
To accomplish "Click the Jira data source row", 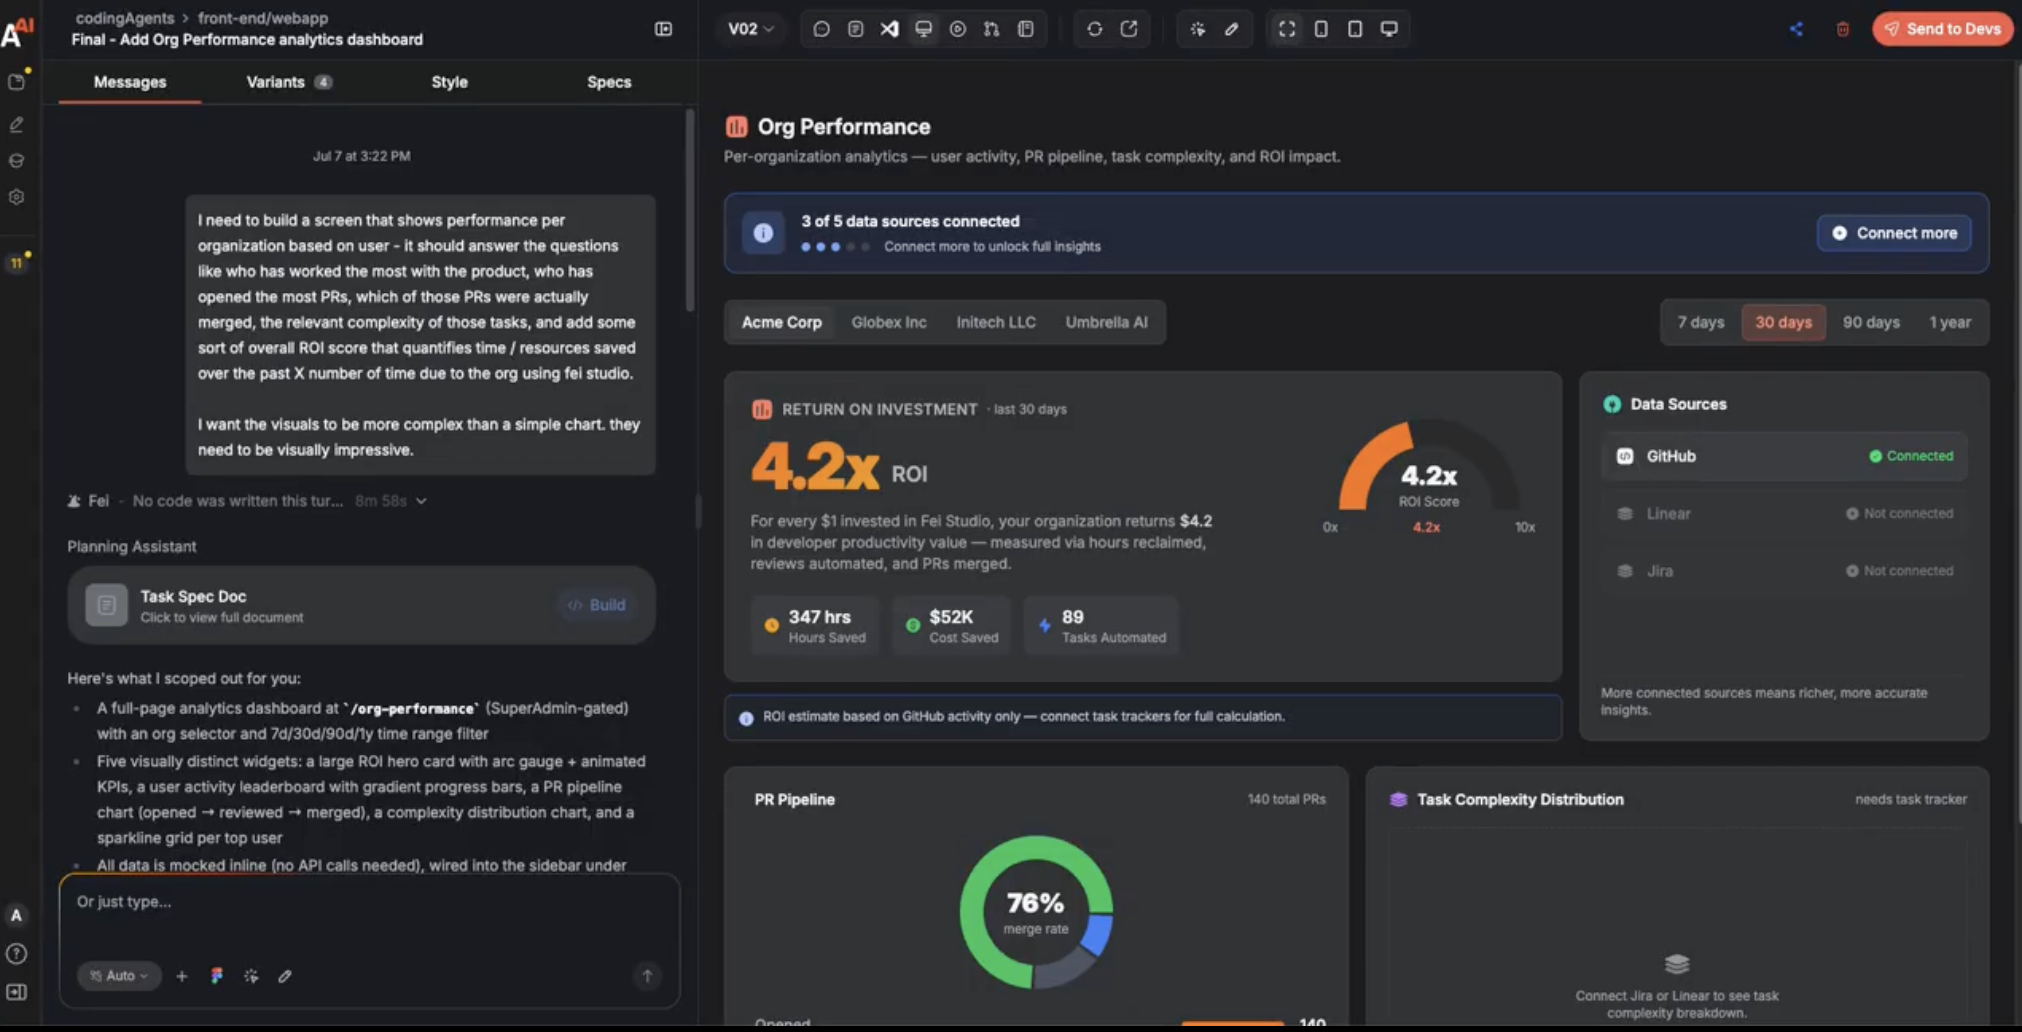I will pos(1784,571).
